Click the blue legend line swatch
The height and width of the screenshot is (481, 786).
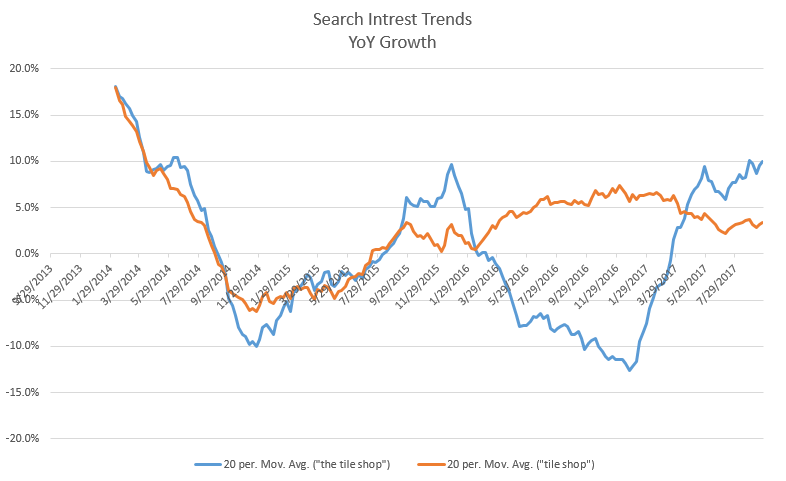click(x=208, y=465)
